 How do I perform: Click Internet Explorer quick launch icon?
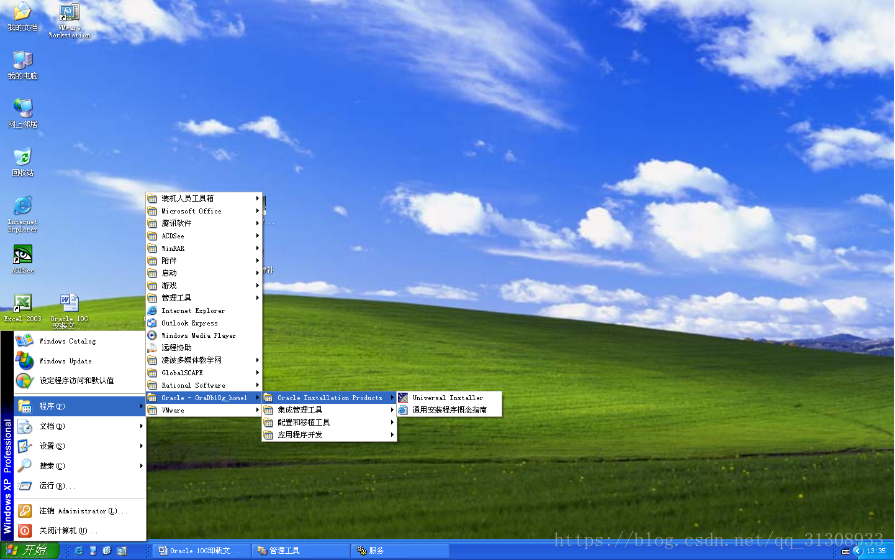click(78, 551)
